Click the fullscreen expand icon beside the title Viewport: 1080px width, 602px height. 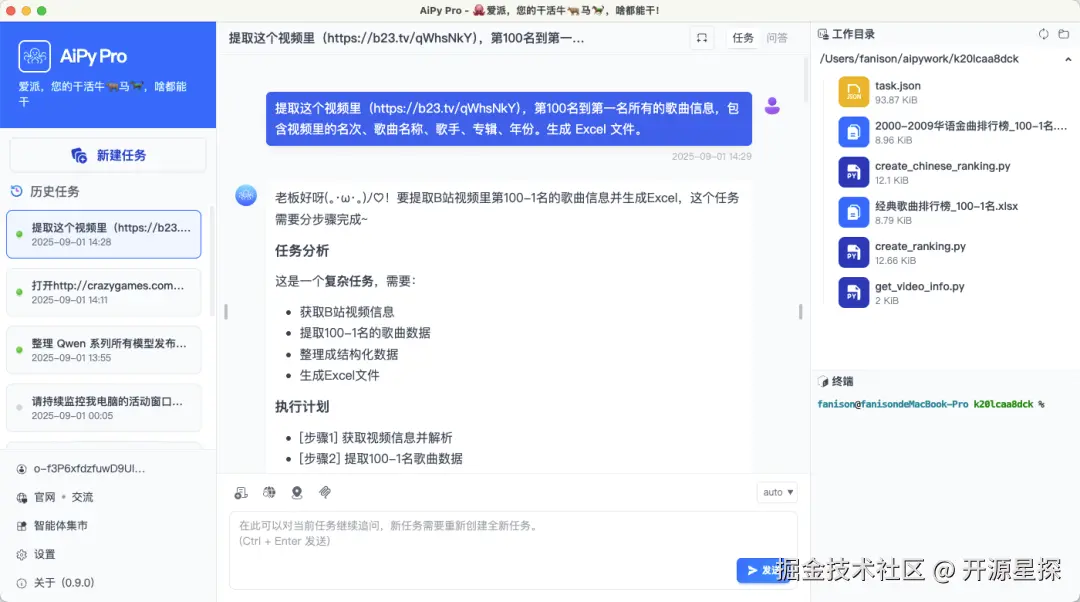[701, 37]
